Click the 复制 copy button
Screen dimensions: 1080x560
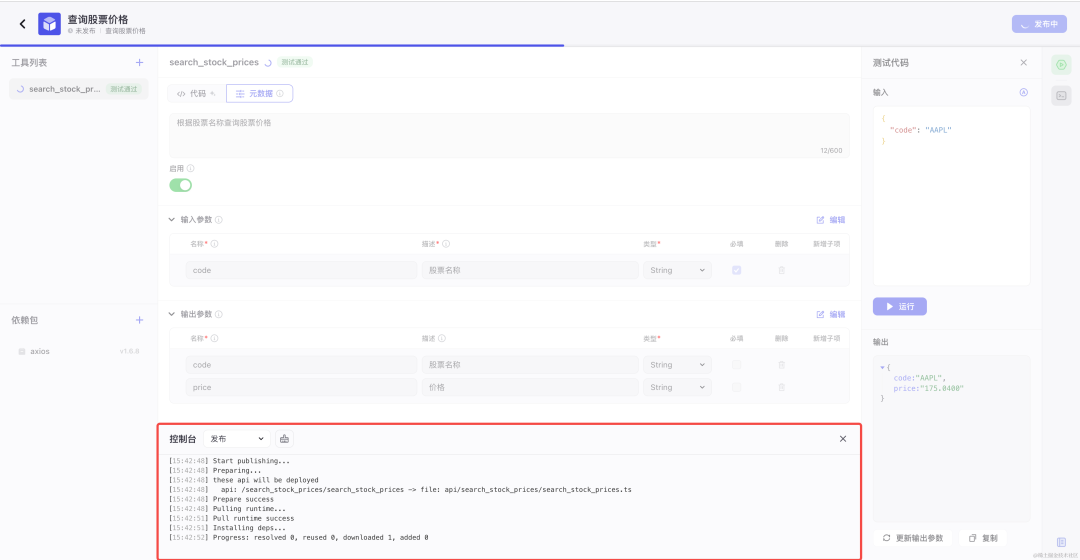pos(983,538)
